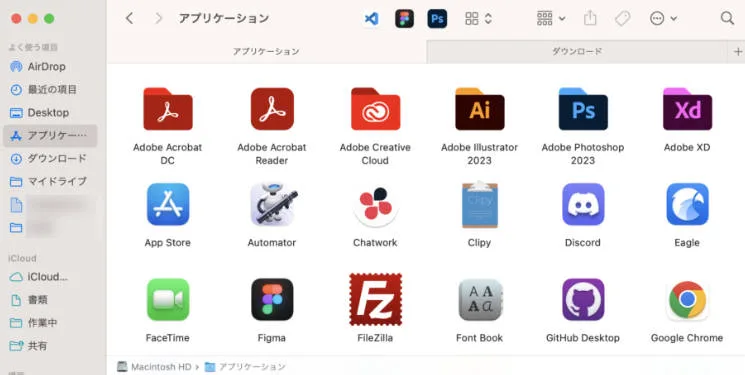Select the Chatwork app icon
The height and width of the screenshot is (375, 745).
pyautogui.click(x=375, y=205)
